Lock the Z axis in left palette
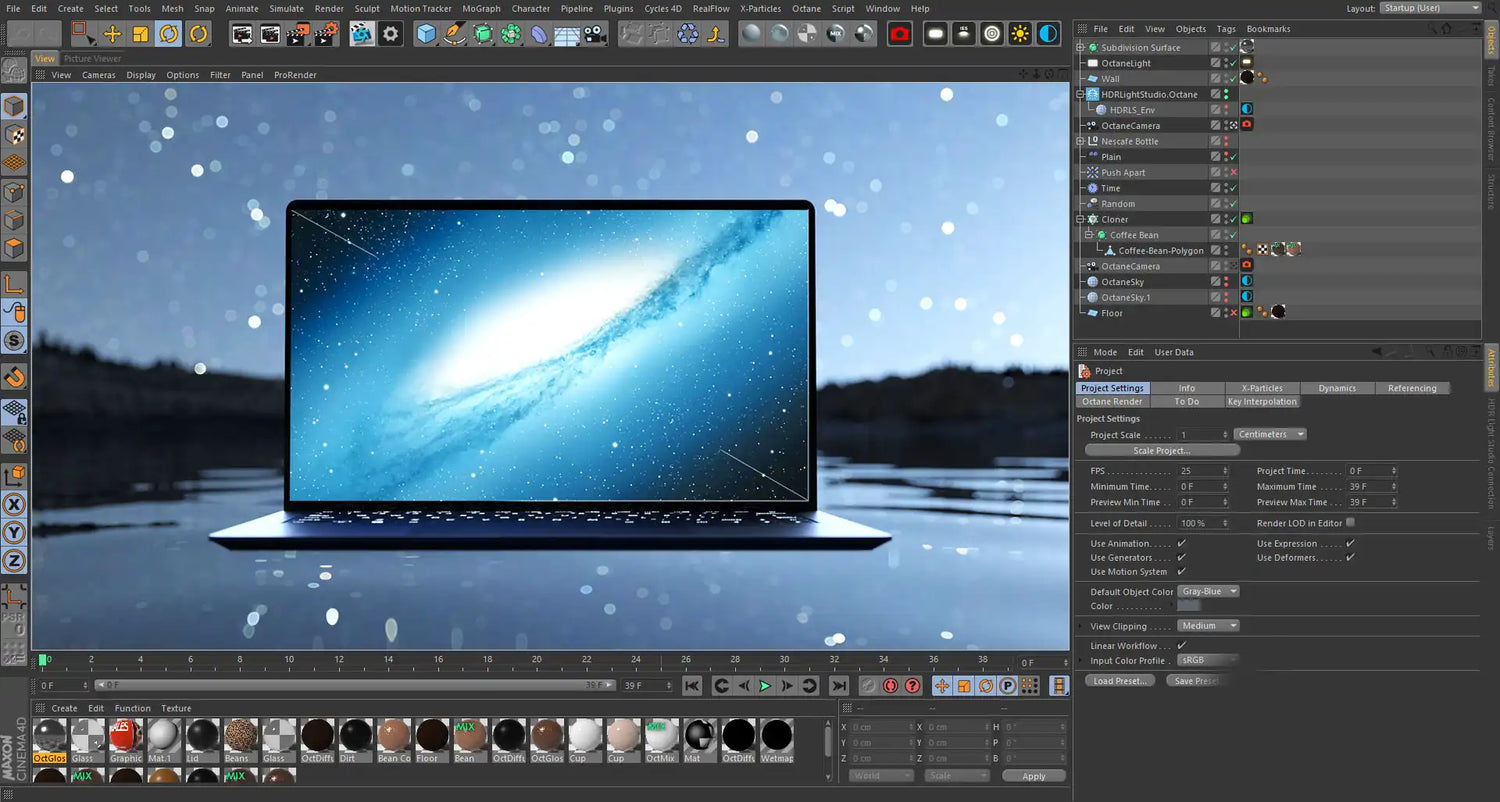 click(x=14, y=560)
